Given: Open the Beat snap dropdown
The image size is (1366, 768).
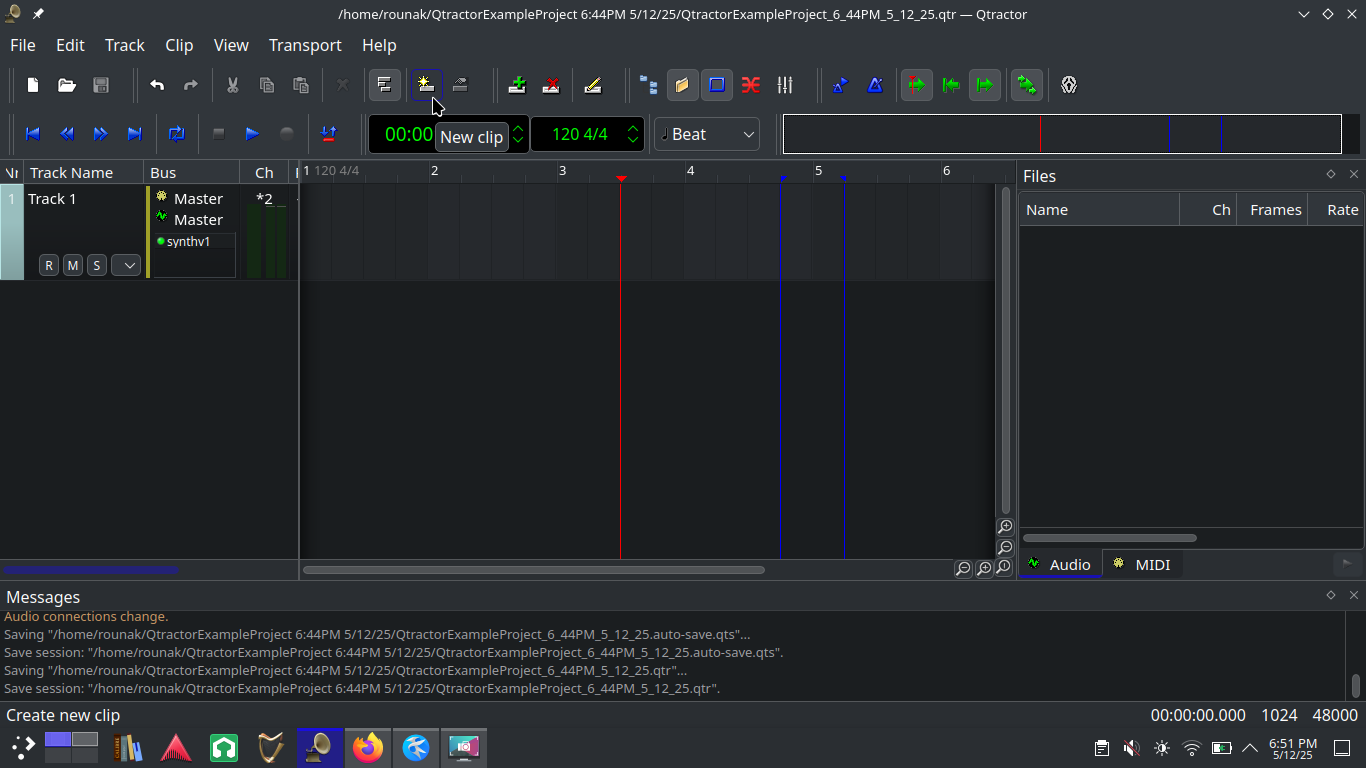Looking at the screenshot, I should [707, 134].
